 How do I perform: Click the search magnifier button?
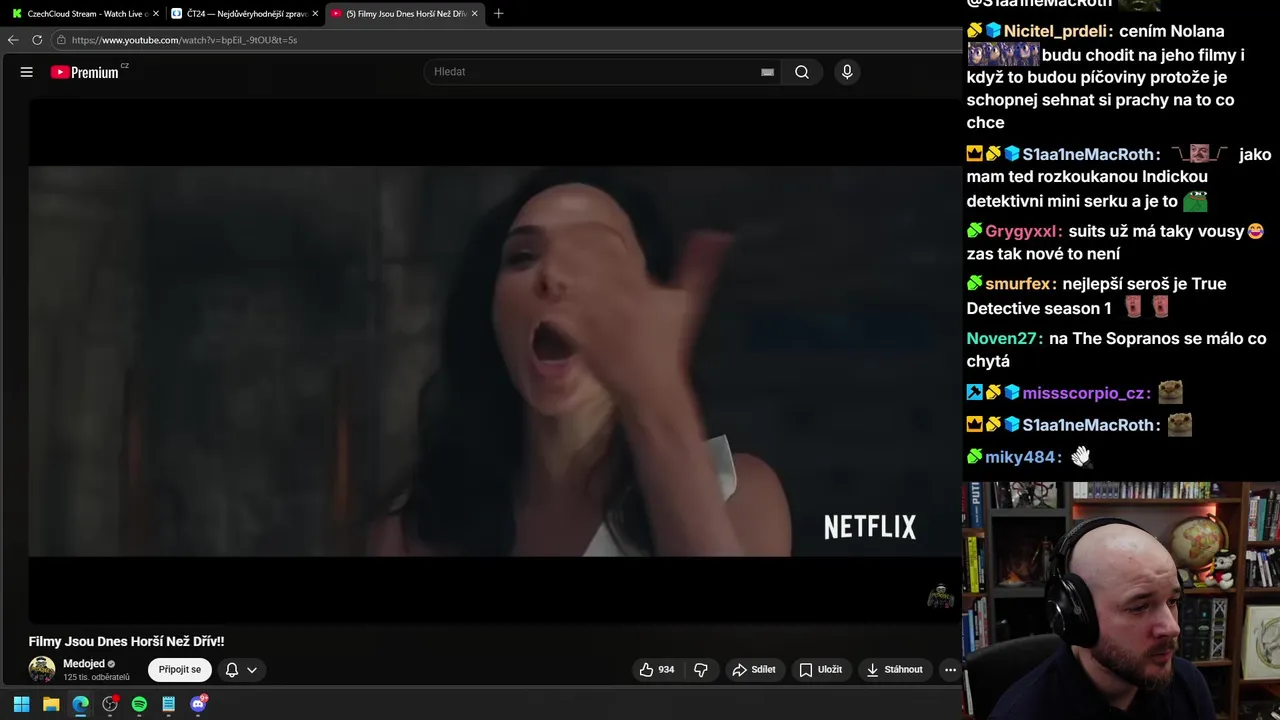pyautogui.click(x=802, y=72)
